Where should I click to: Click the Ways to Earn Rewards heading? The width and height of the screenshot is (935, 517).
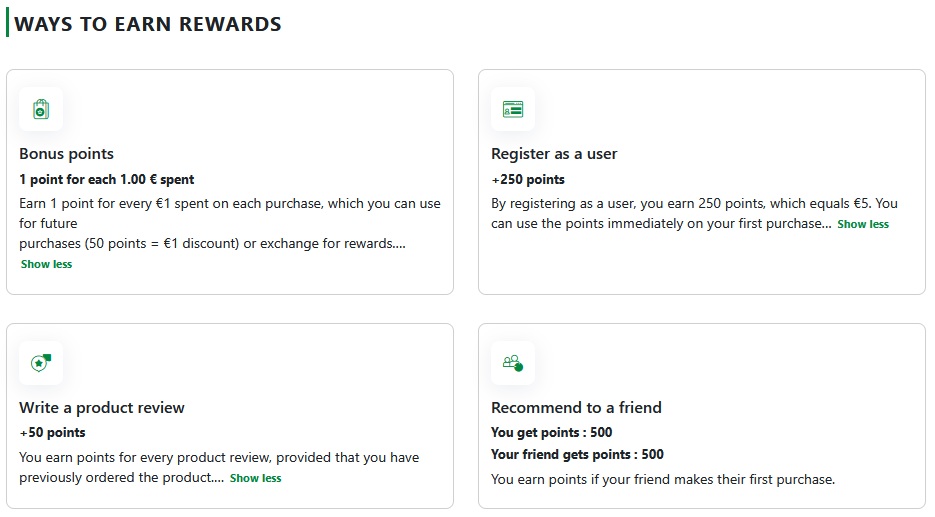click(x=148, y=24)
